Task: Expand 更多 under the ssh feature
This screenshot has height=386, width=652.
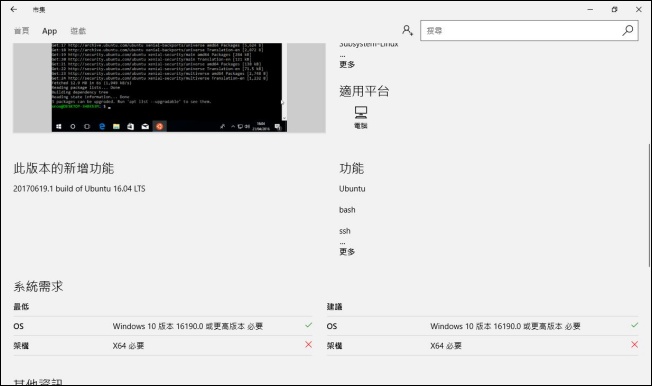Action: coord(347,252)
